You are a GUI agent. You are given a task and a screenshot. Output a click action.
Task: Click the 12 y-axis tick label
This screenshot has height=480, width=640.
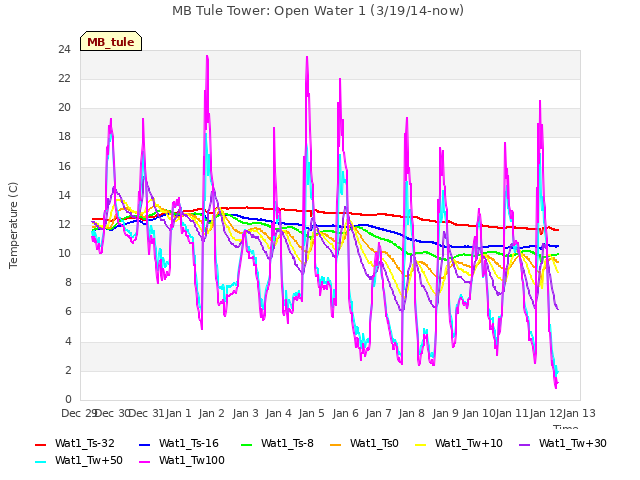[65, 224]
